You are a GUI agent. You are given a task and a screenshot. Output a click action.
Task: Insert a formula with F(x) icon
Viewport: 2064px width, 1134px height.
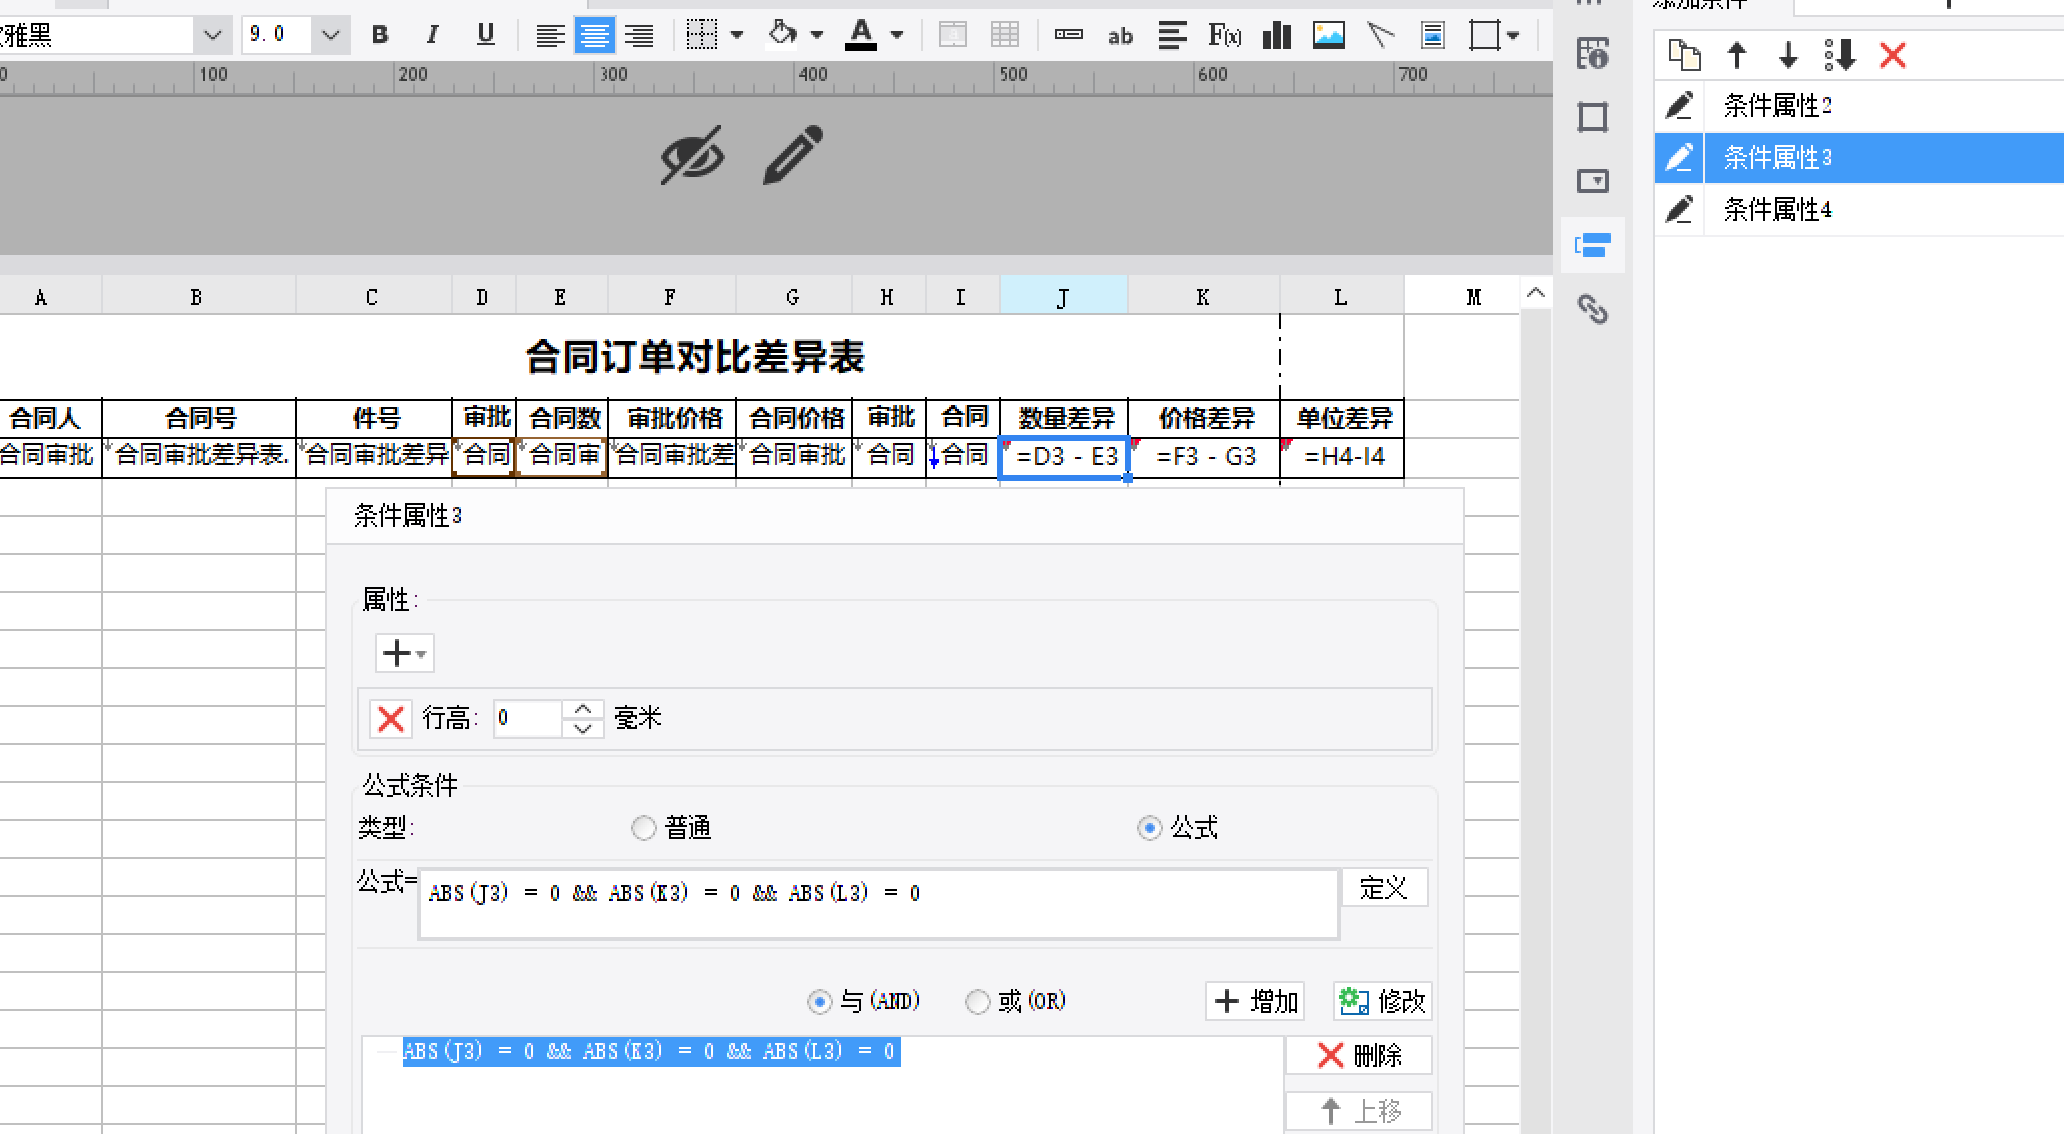point(1224,36)
